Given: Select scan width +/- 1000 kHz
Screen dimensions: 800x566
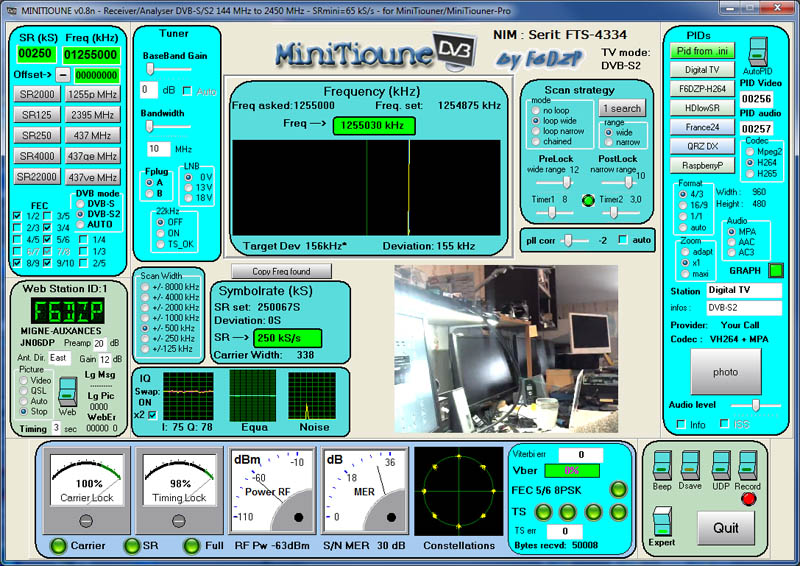Looking at the screenshot, I should (145, 317).
